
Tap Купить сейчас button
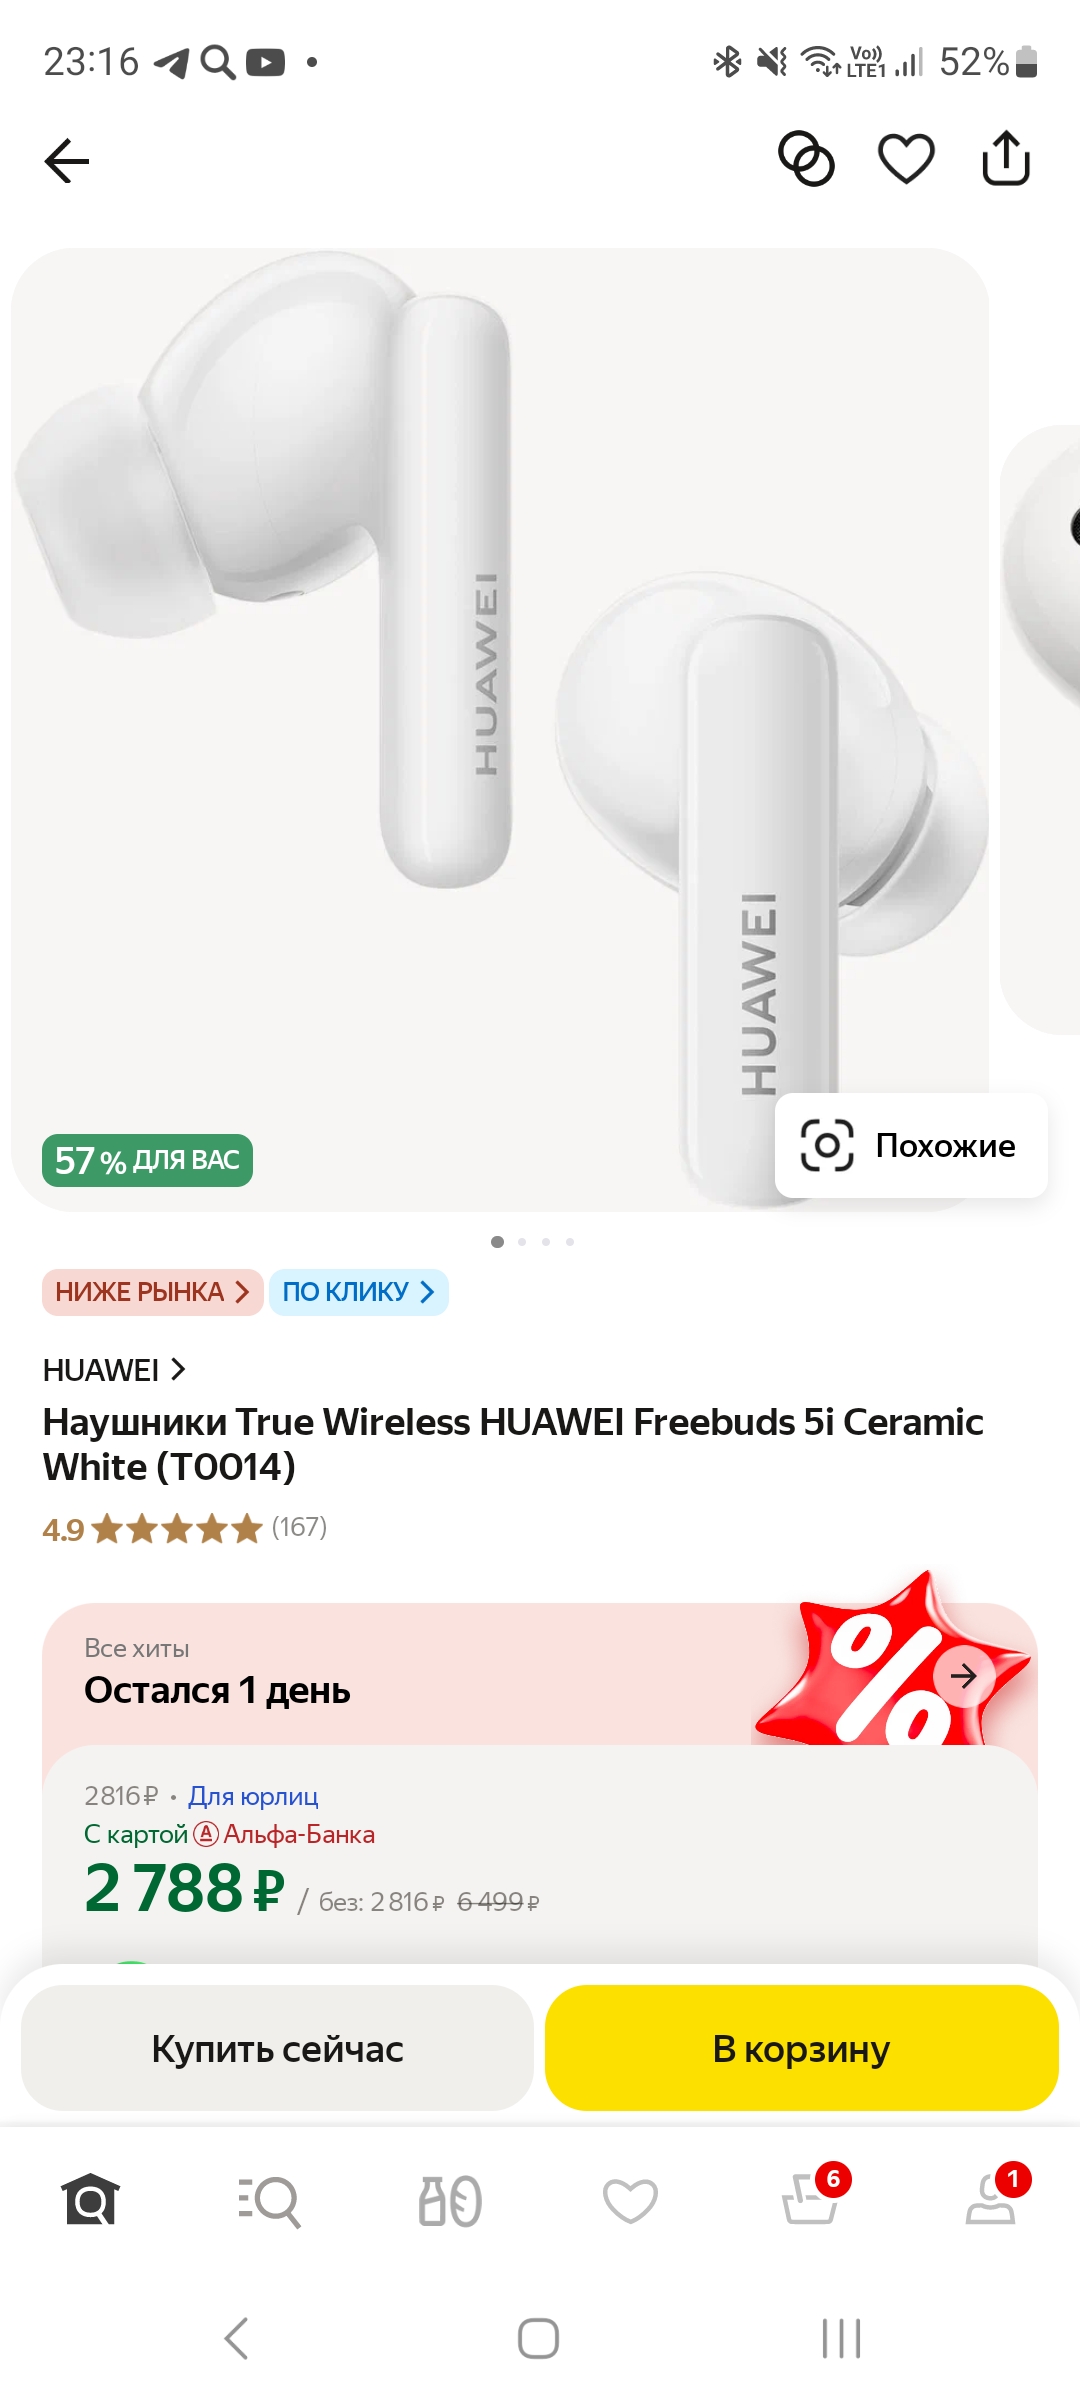(277, 2048)
